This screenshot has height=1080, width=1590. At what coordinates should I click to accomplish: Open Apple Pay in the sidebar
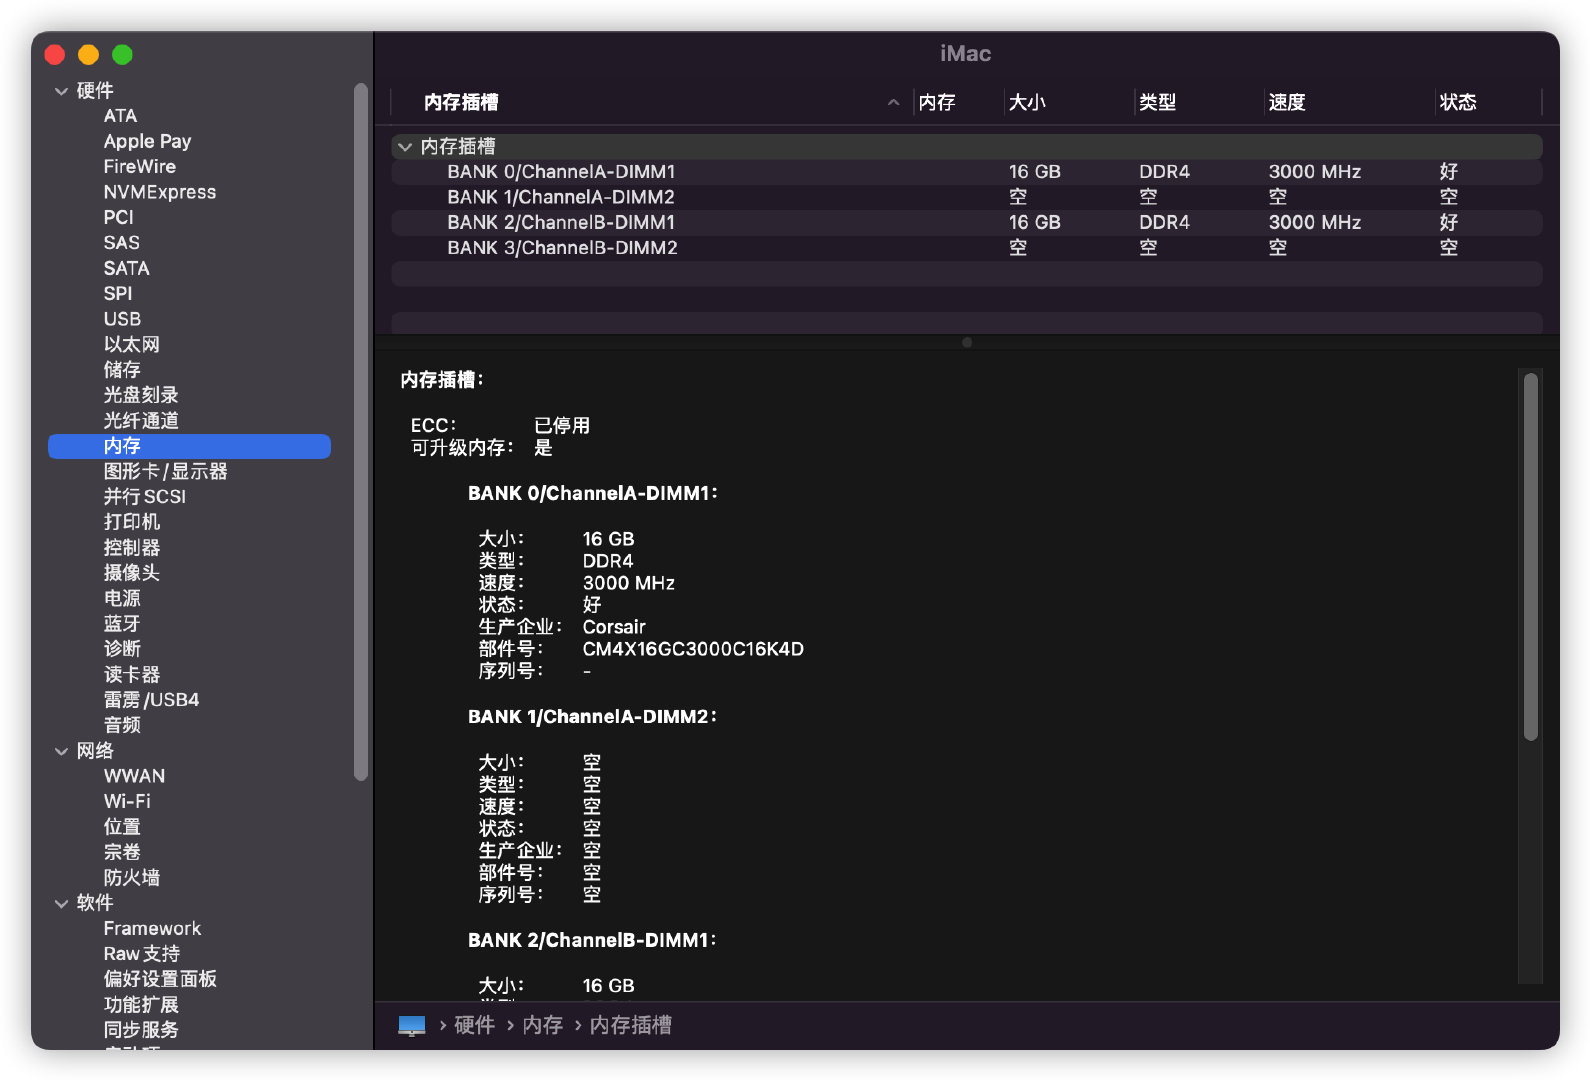(x=147, y=141)
